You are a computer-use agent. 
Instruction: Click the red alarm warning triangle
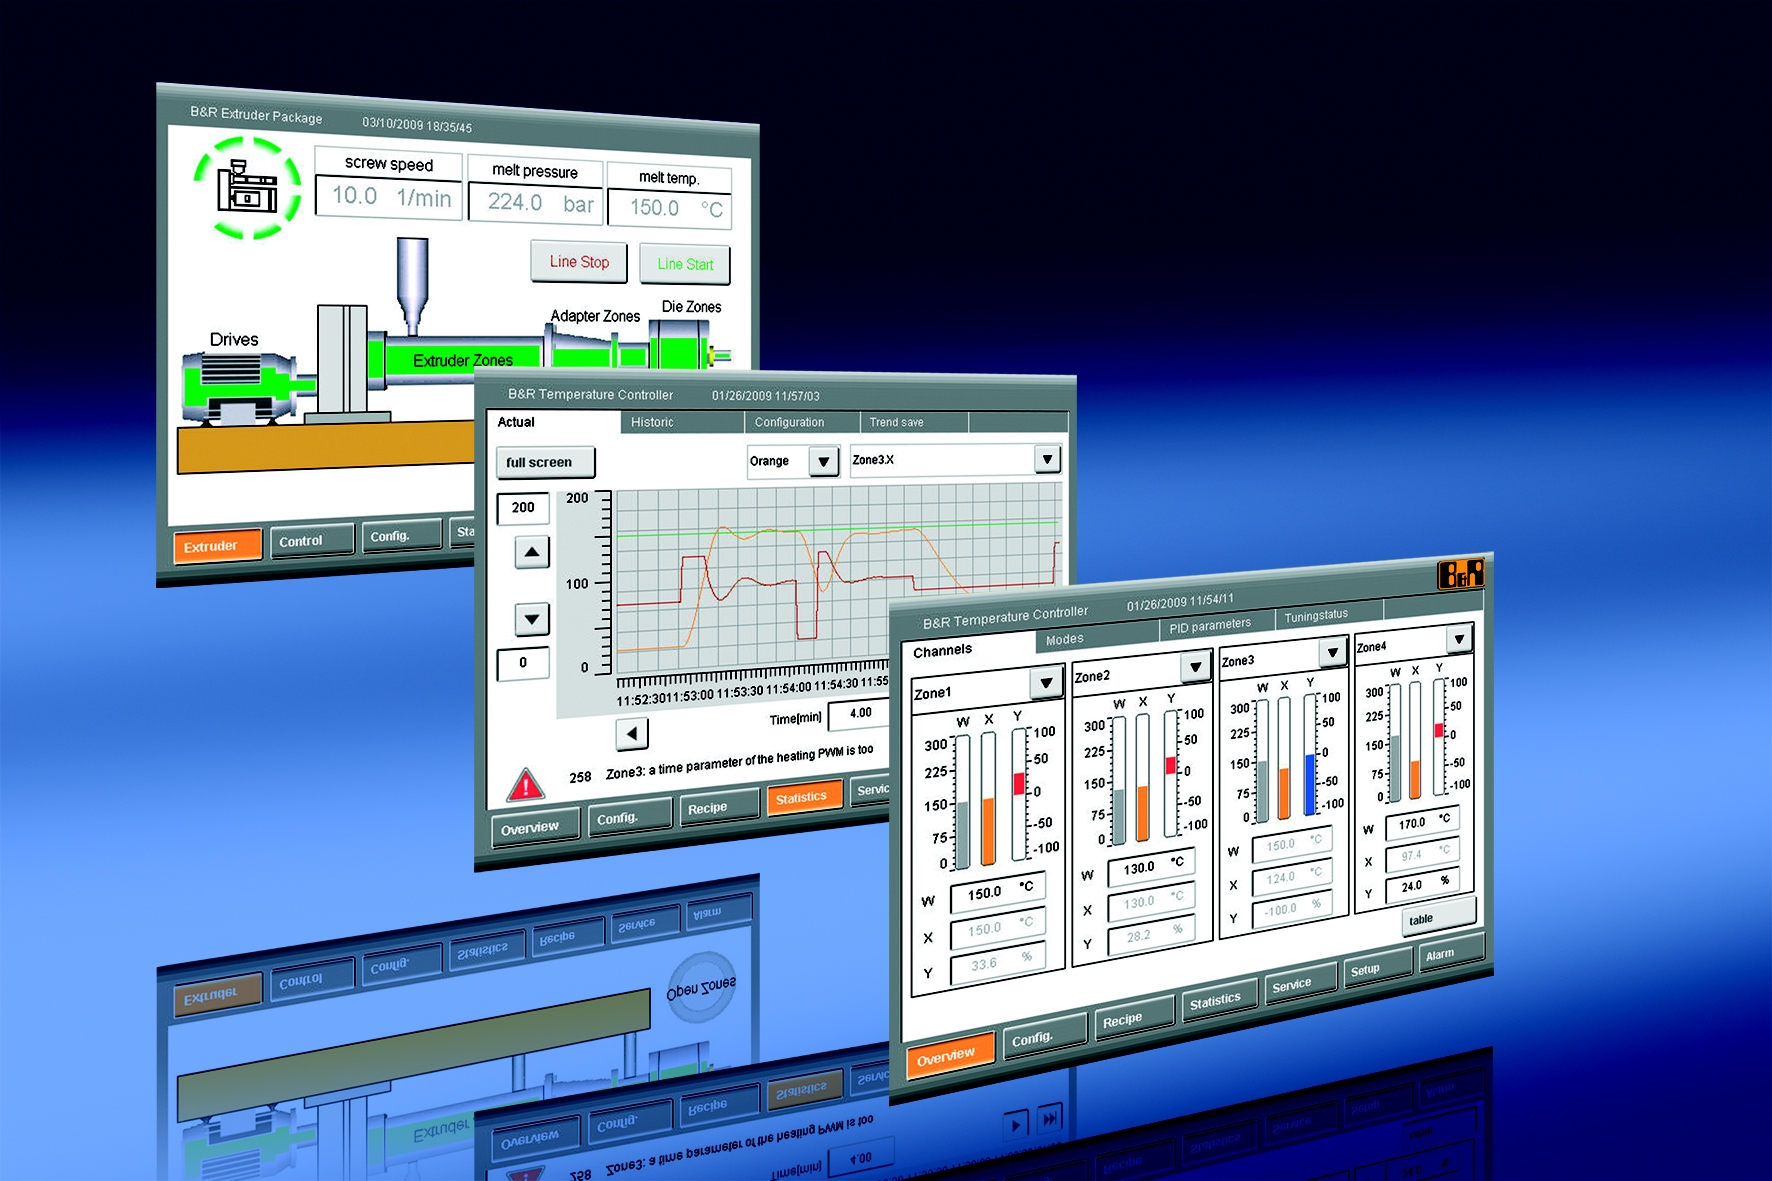(x=525, y=784)
